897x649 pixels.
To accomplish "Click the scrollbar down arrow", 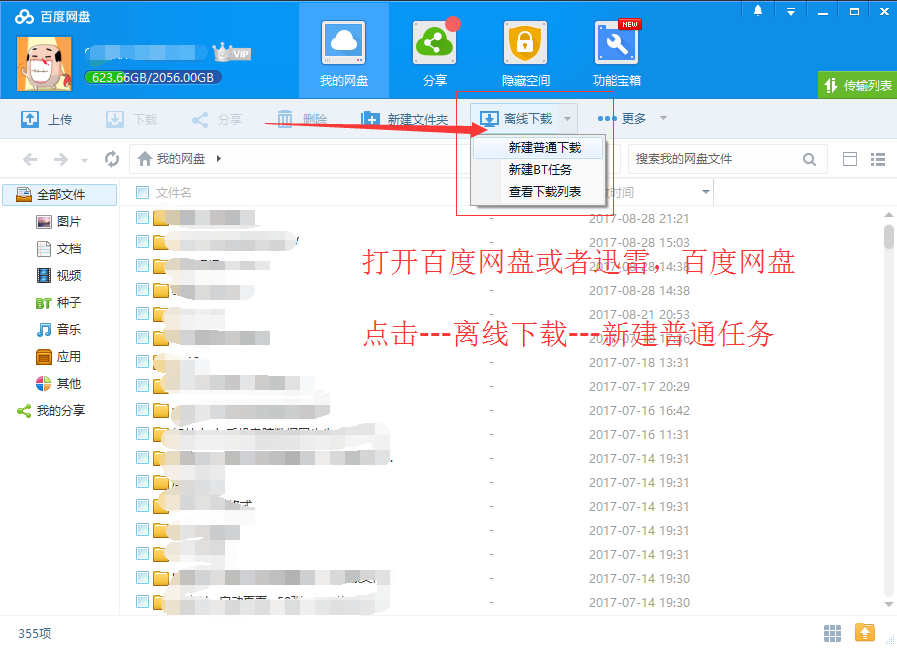I will [x=888, y=604].
